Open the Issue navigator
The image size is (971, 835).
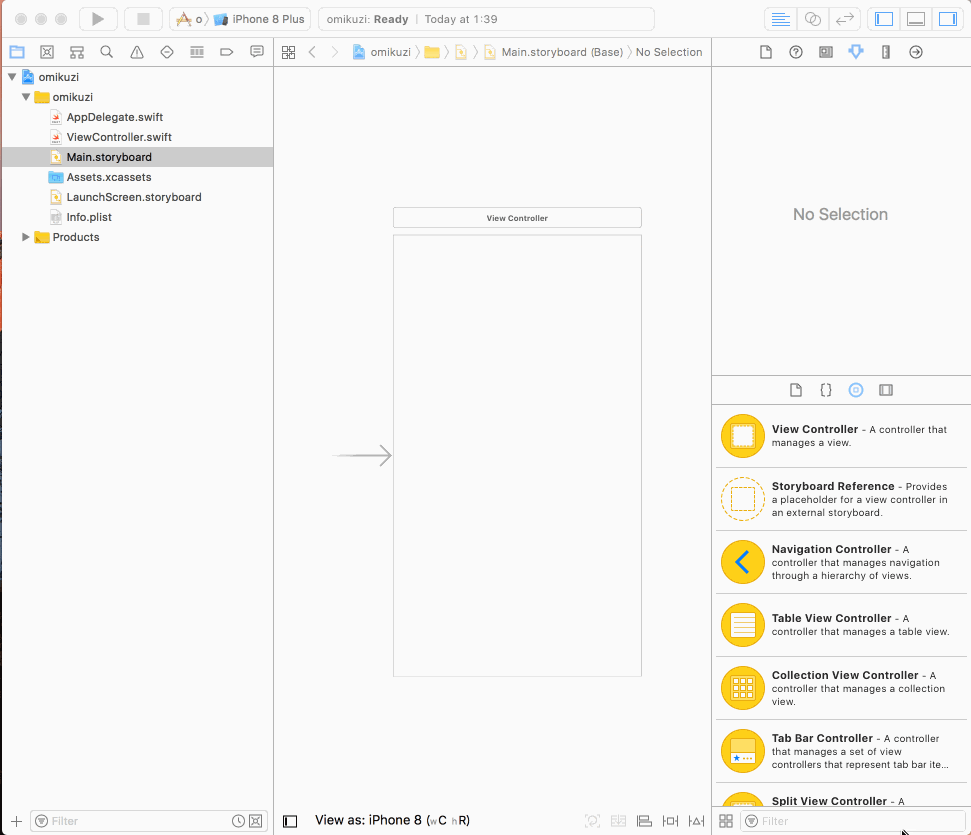137,52
